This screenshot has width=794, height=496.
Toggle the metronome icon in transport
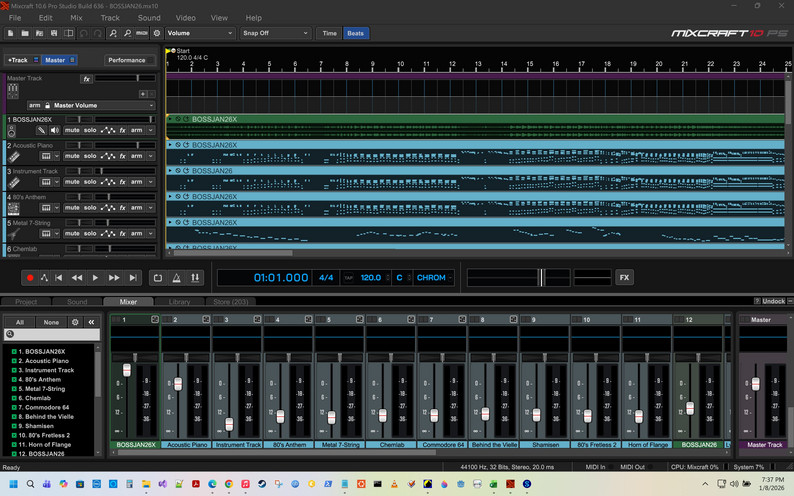coord(177,277)
